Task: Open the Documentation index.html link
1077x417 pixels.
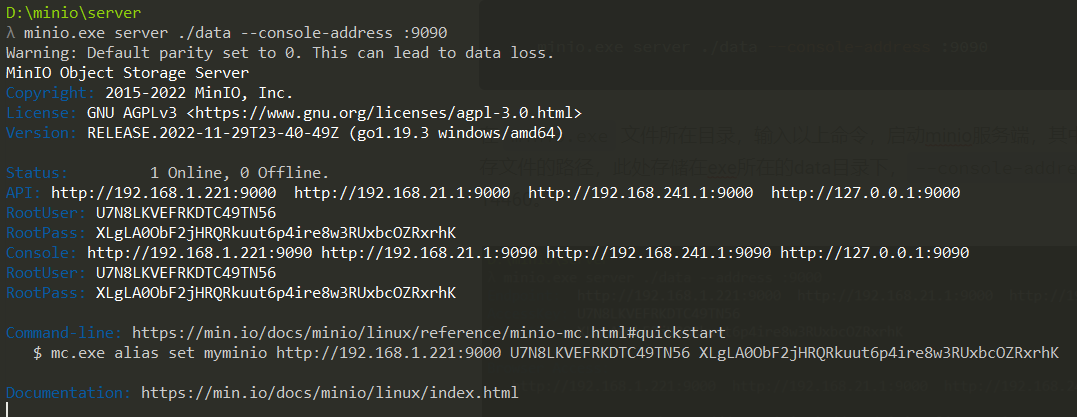Action: point(330,393)
